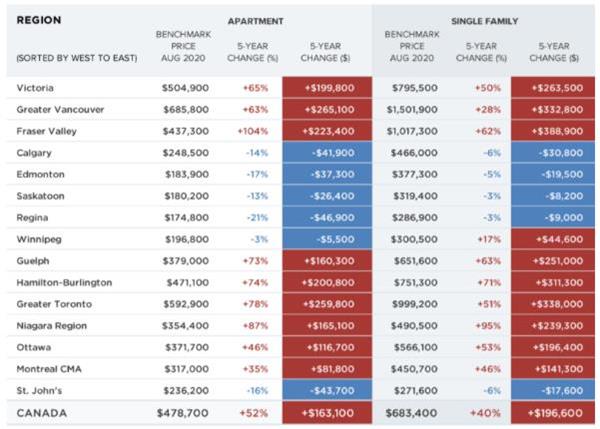Click the APARTMENT column group header

255,19
